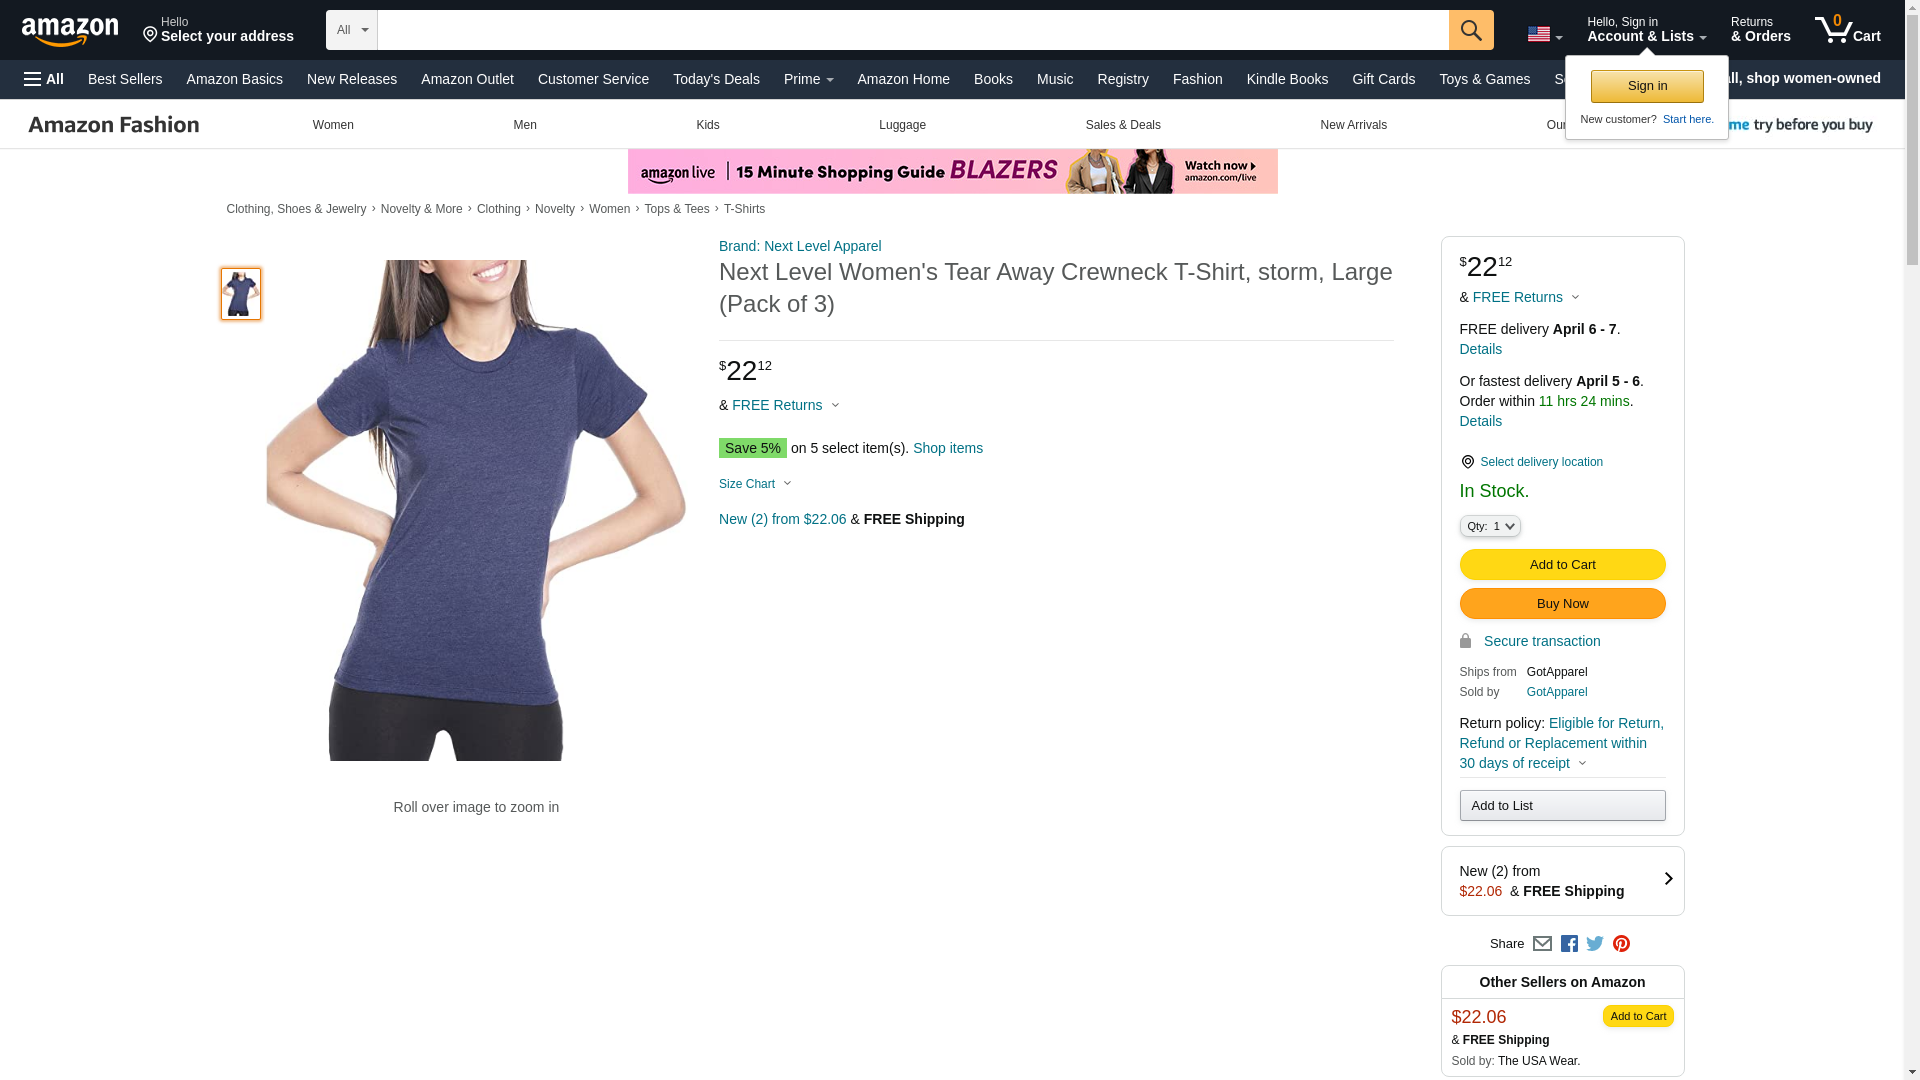This screenshot has height=1080, width=1920.
Task: Open the Qty quantity dropdown
Action: pyautogui.click(x=1489, y=526)
